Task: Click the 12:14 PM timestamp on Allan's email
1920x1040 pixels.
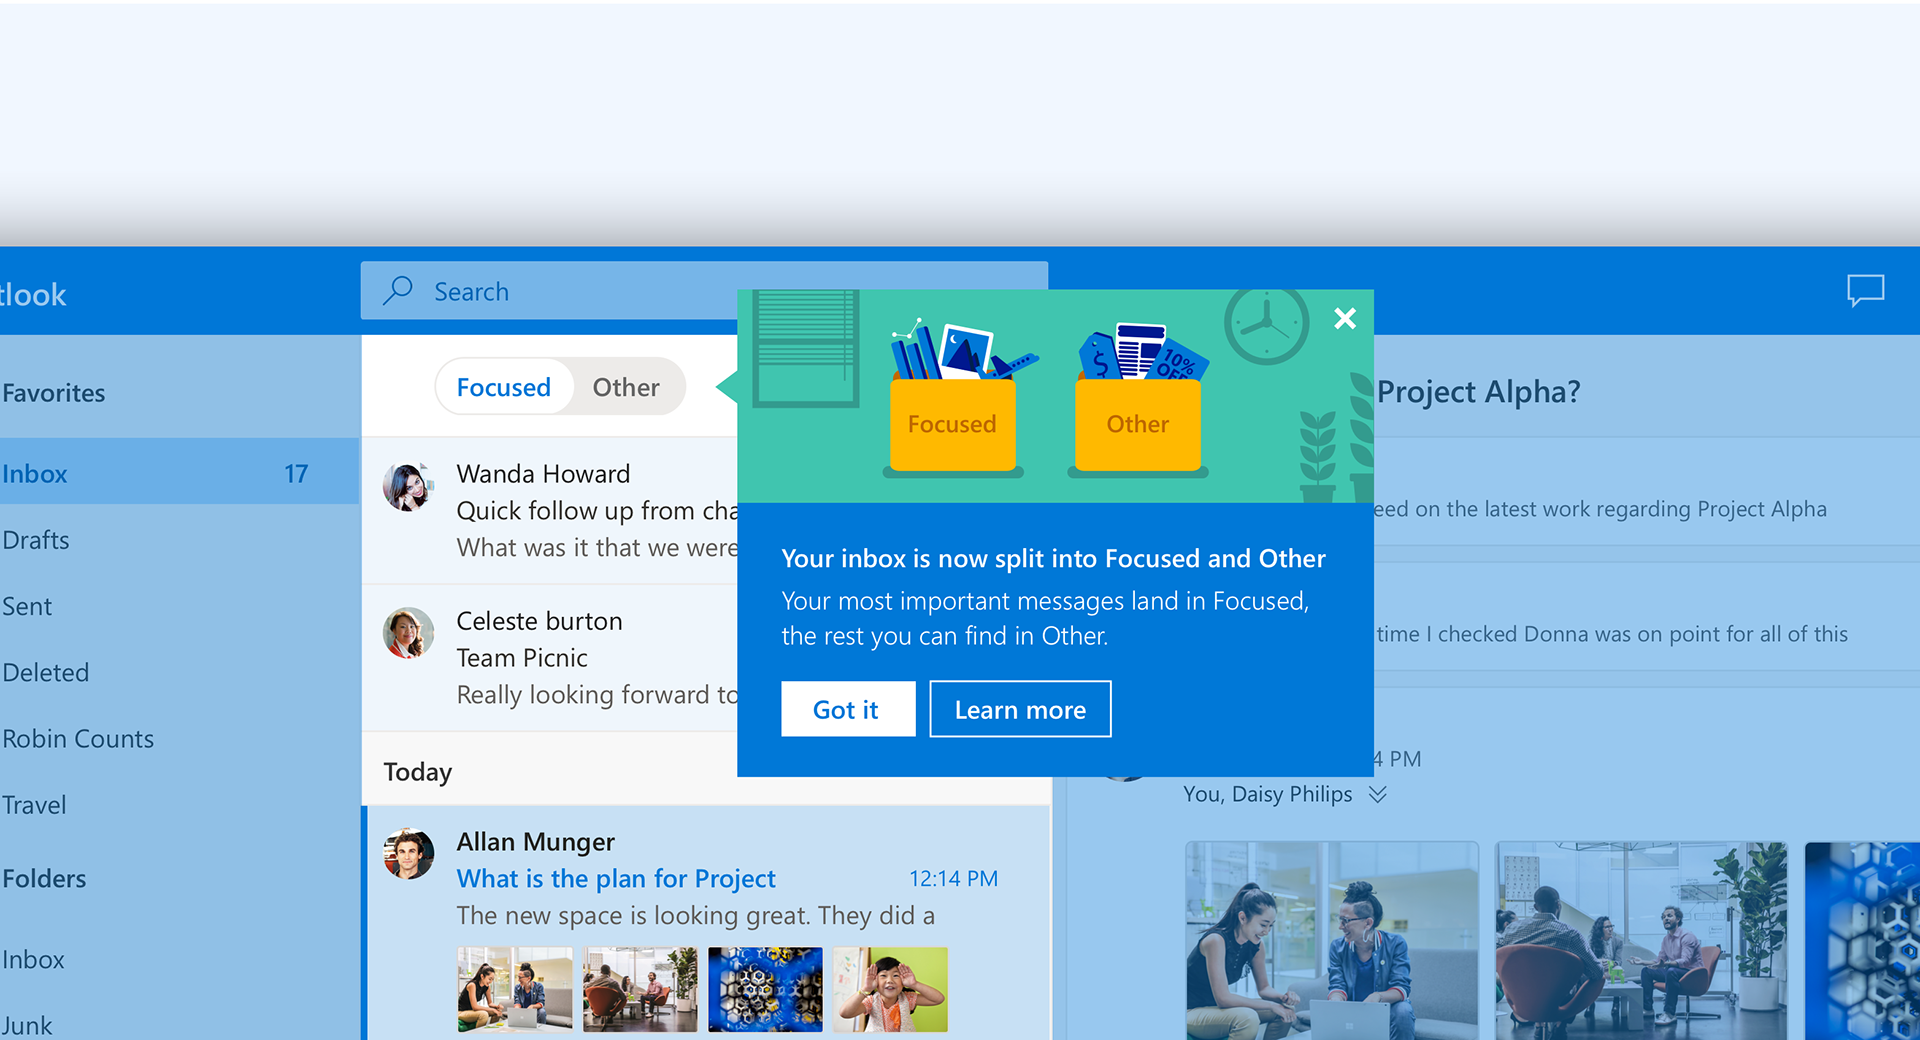Action: [953, 879]
